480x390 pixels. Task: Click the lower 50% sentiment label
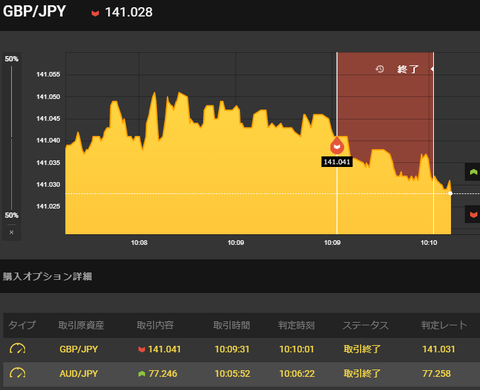[12, 215]
